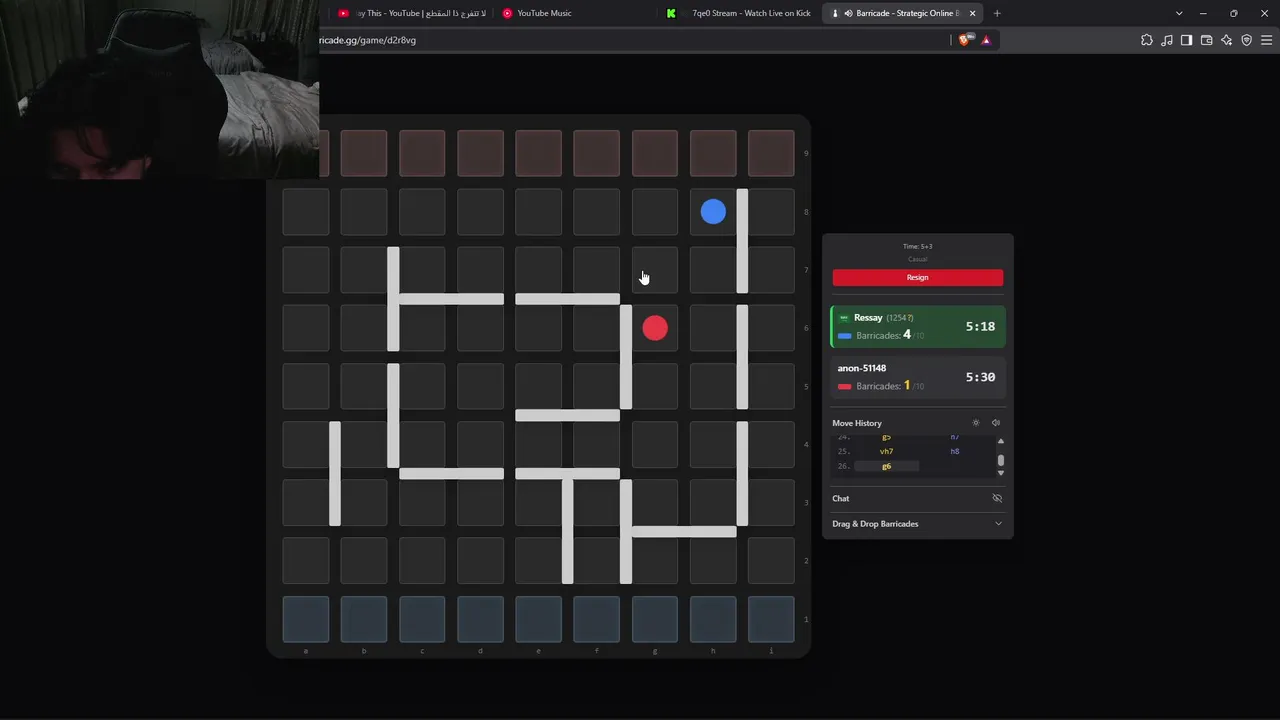Click board square f6

point(597,328)
